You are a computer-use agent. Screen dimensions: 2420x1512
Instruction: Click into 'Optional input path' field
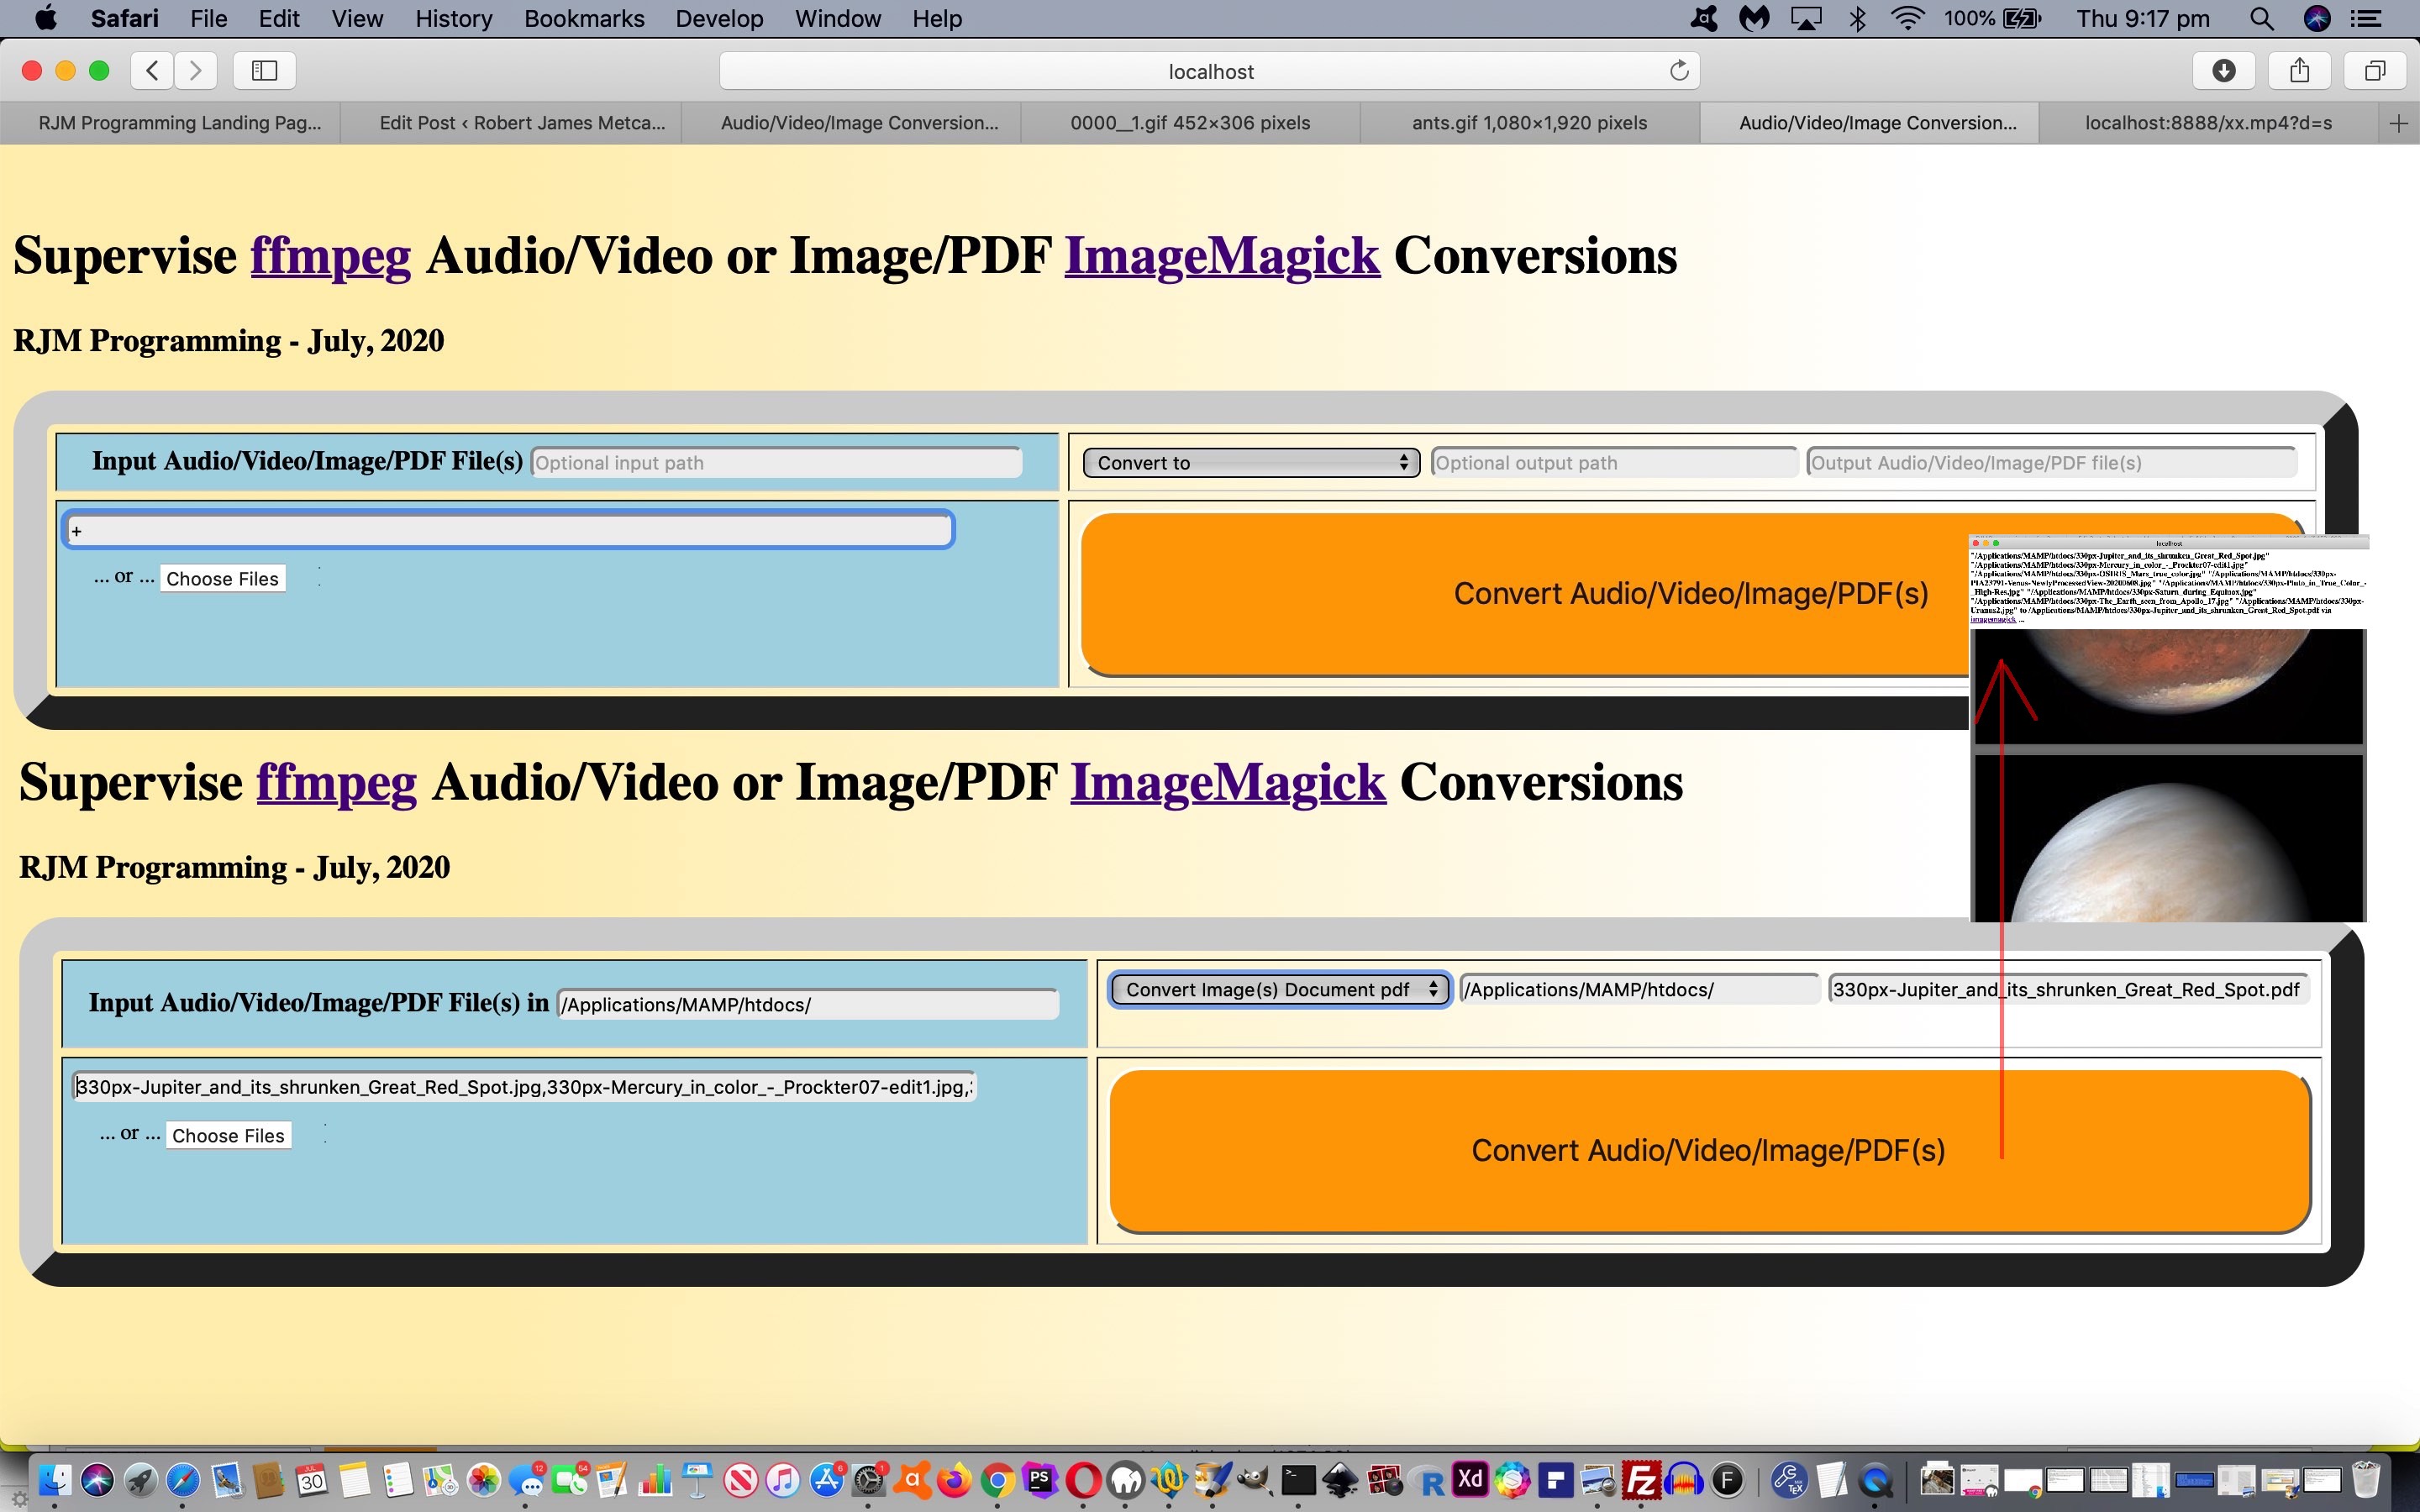pos(776,463)
